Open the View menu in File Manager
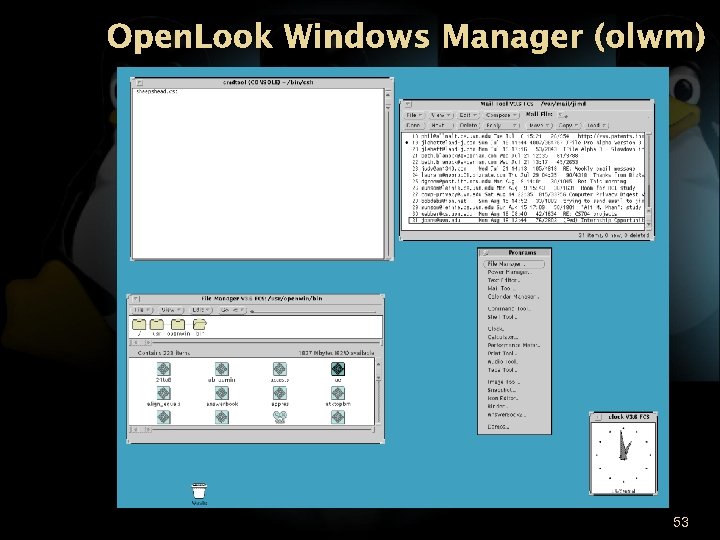 tap(171, 310)
